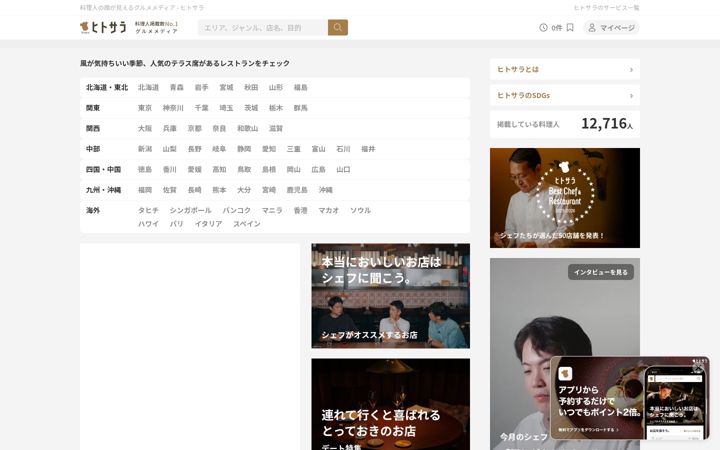Open Best Chef & Restaurant banner
The width and height of the screenshot is (720, 450).
pyautogui.click(x=565, y=198)
